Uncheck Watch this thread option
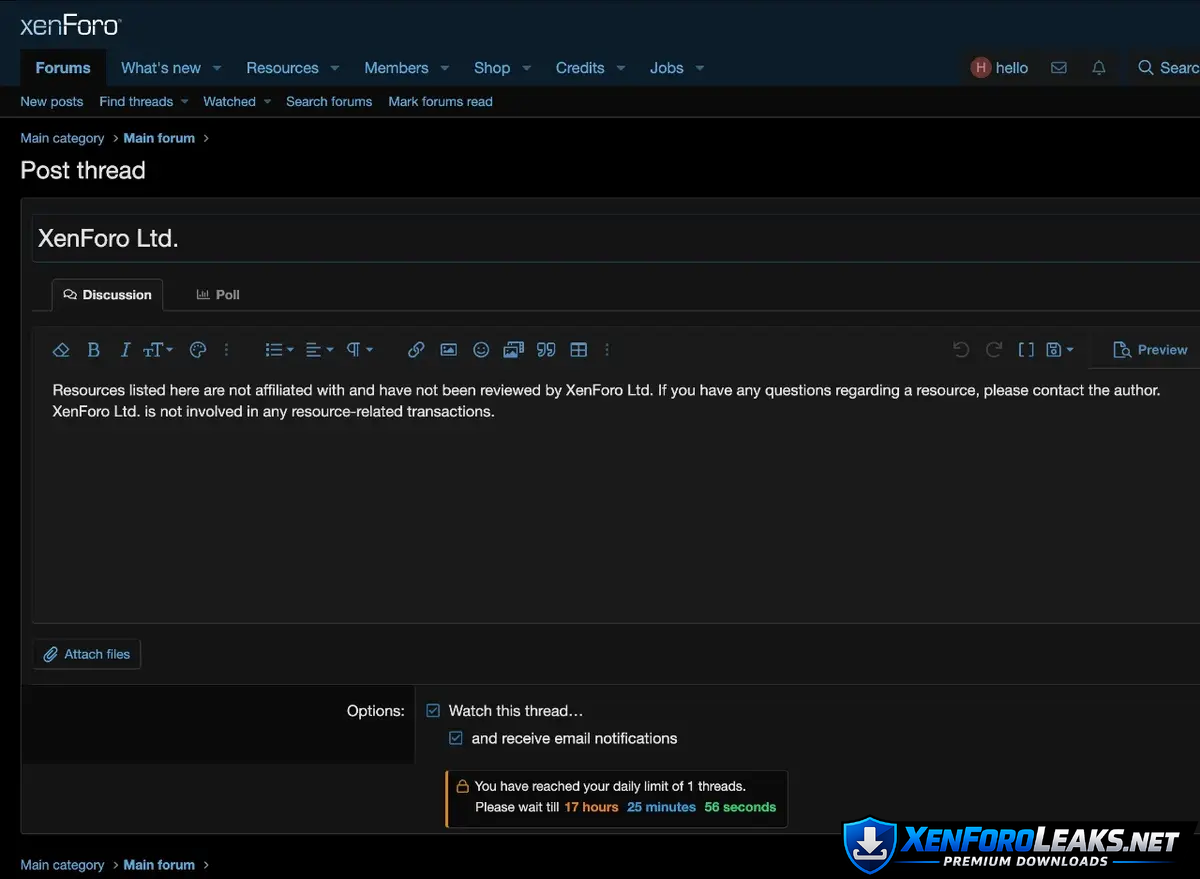This screenshot has height=879, width=1200. tap(433, 711)
